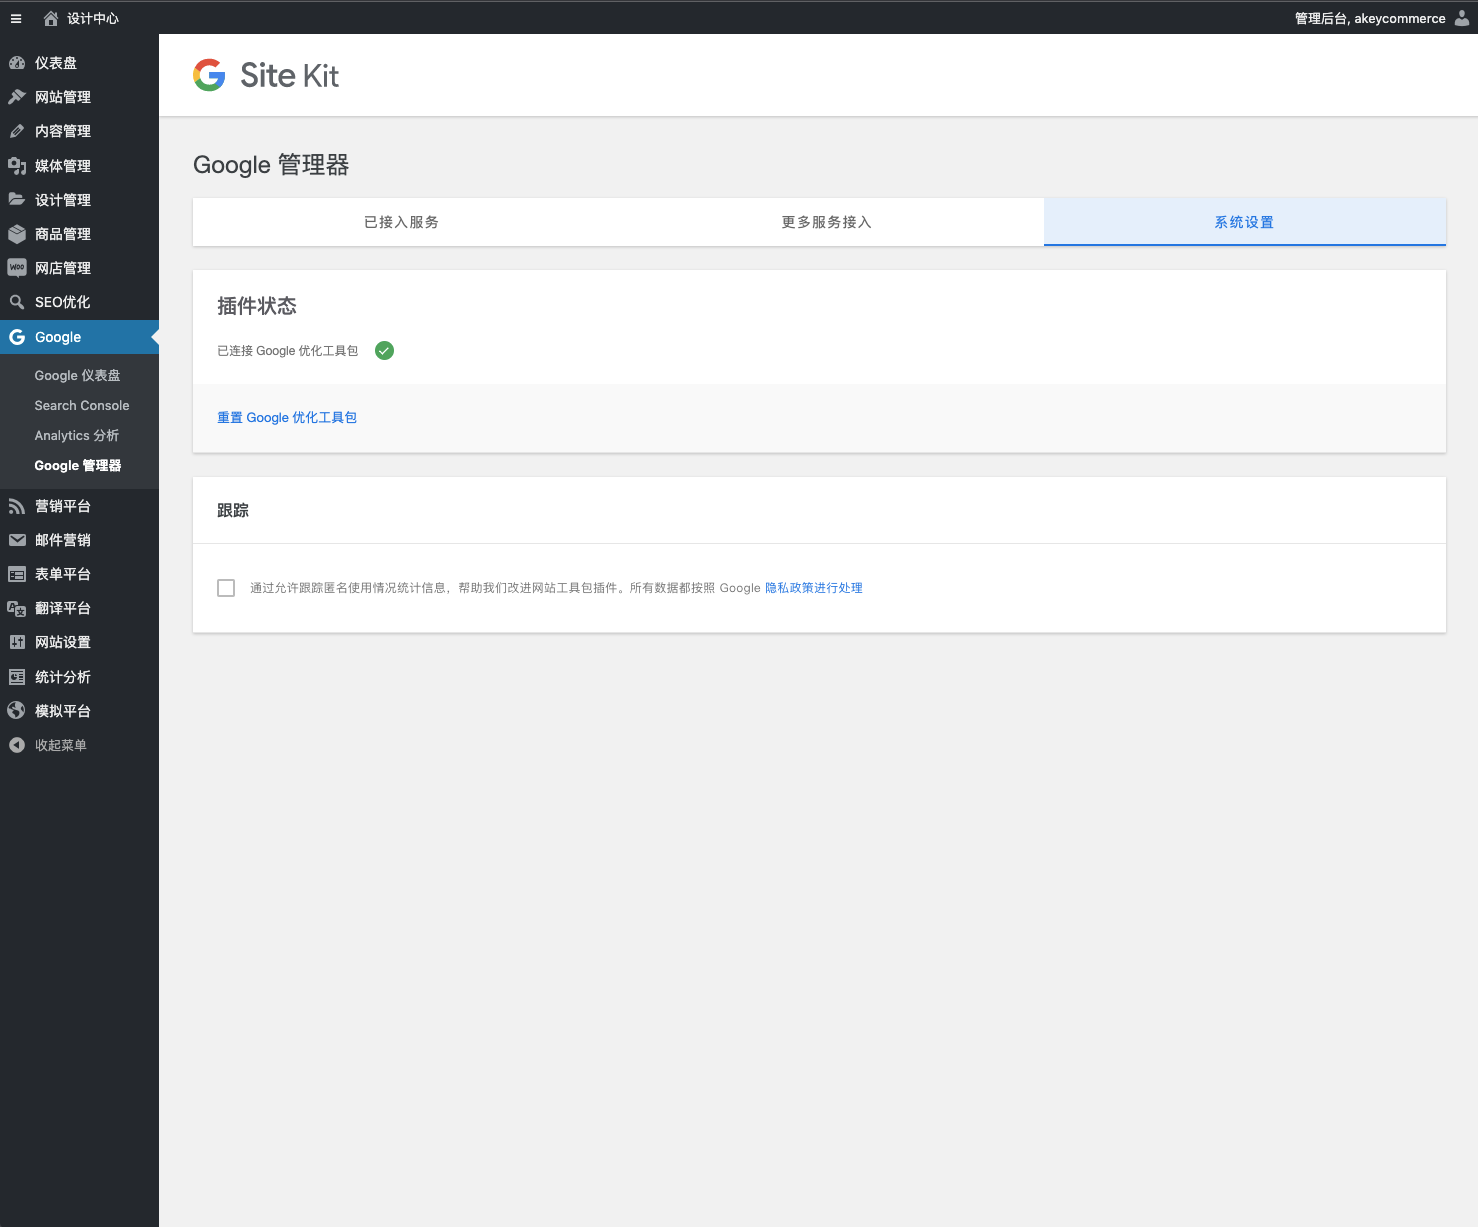The height and width of the screenshot is (1227, 1478).
Task: Click 已连接 Google 优化工具包 status text
Action: (x=288, y=351)
